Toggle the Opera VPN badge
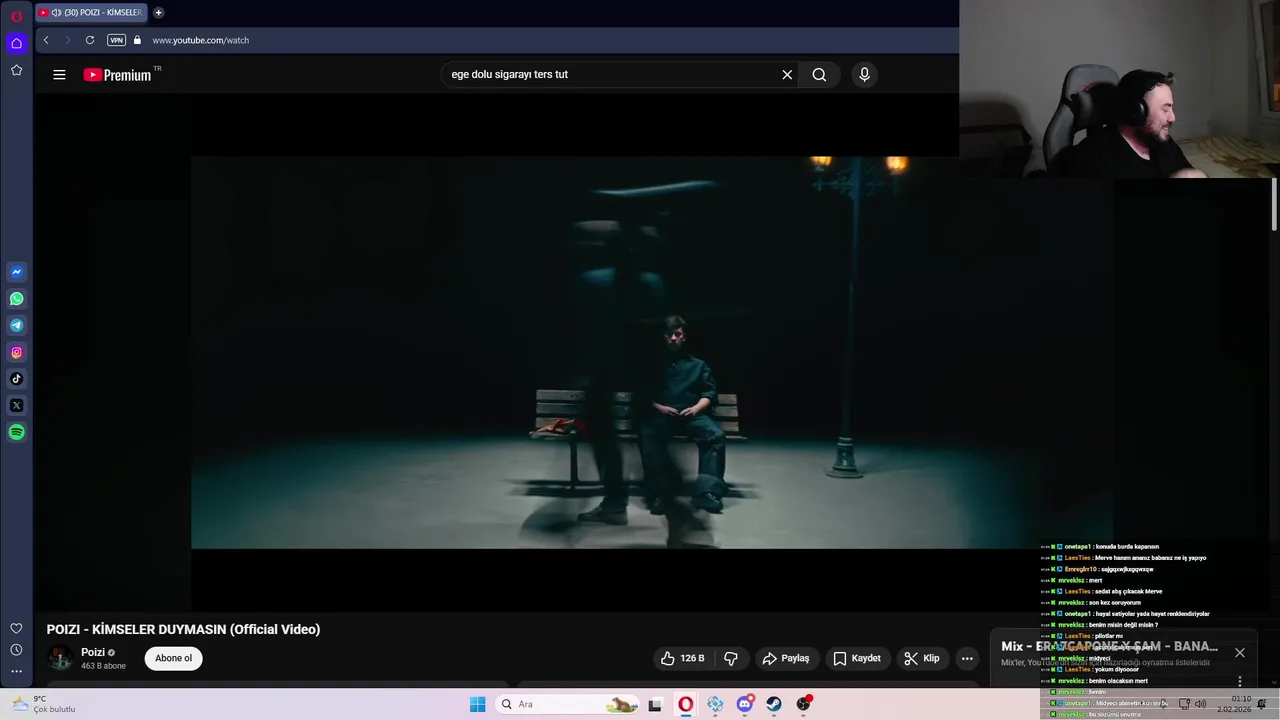This screenshot has height=720, width=1280. (x=117, y=40)
